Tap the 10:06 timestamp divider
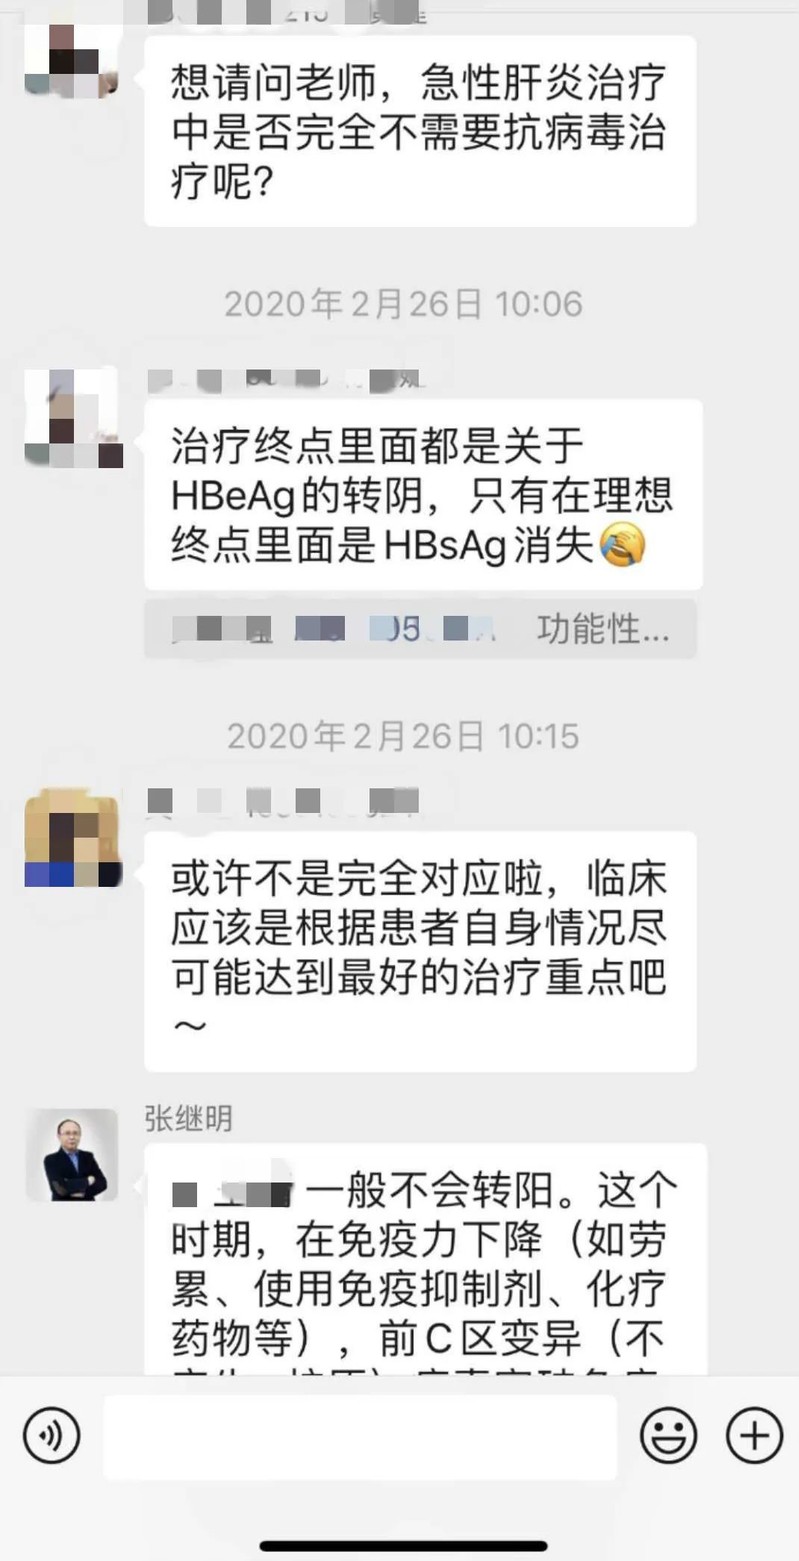The width and height of the screenshot is (799, 1561). (x=403, y=304)
